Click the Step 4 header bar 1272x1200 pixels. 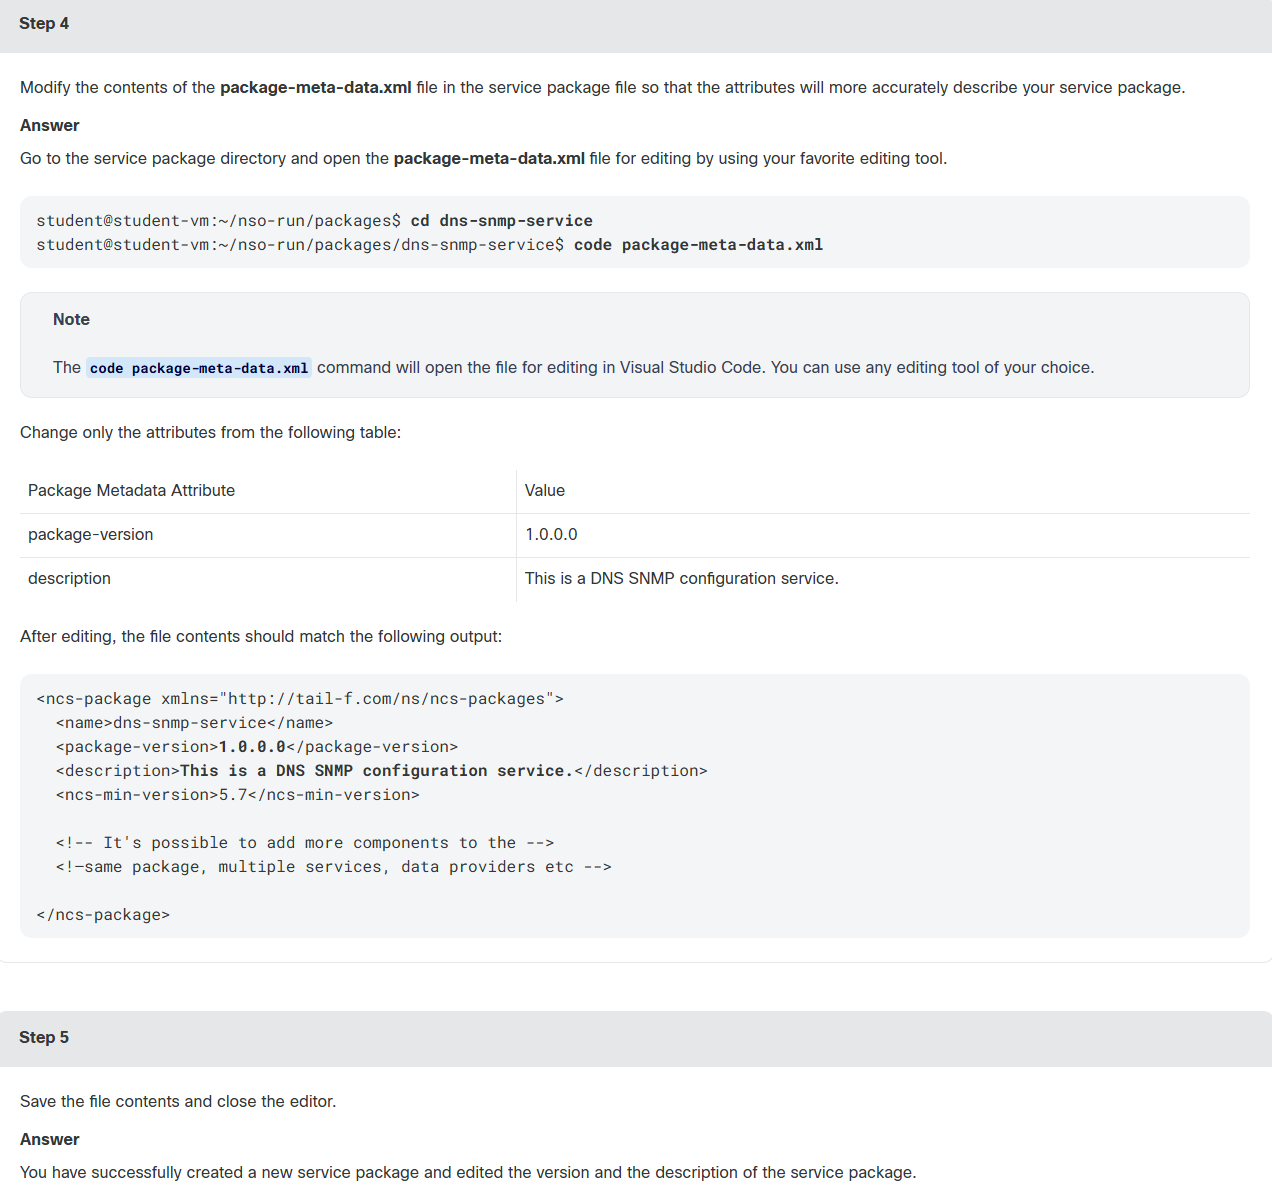[636, 24]
